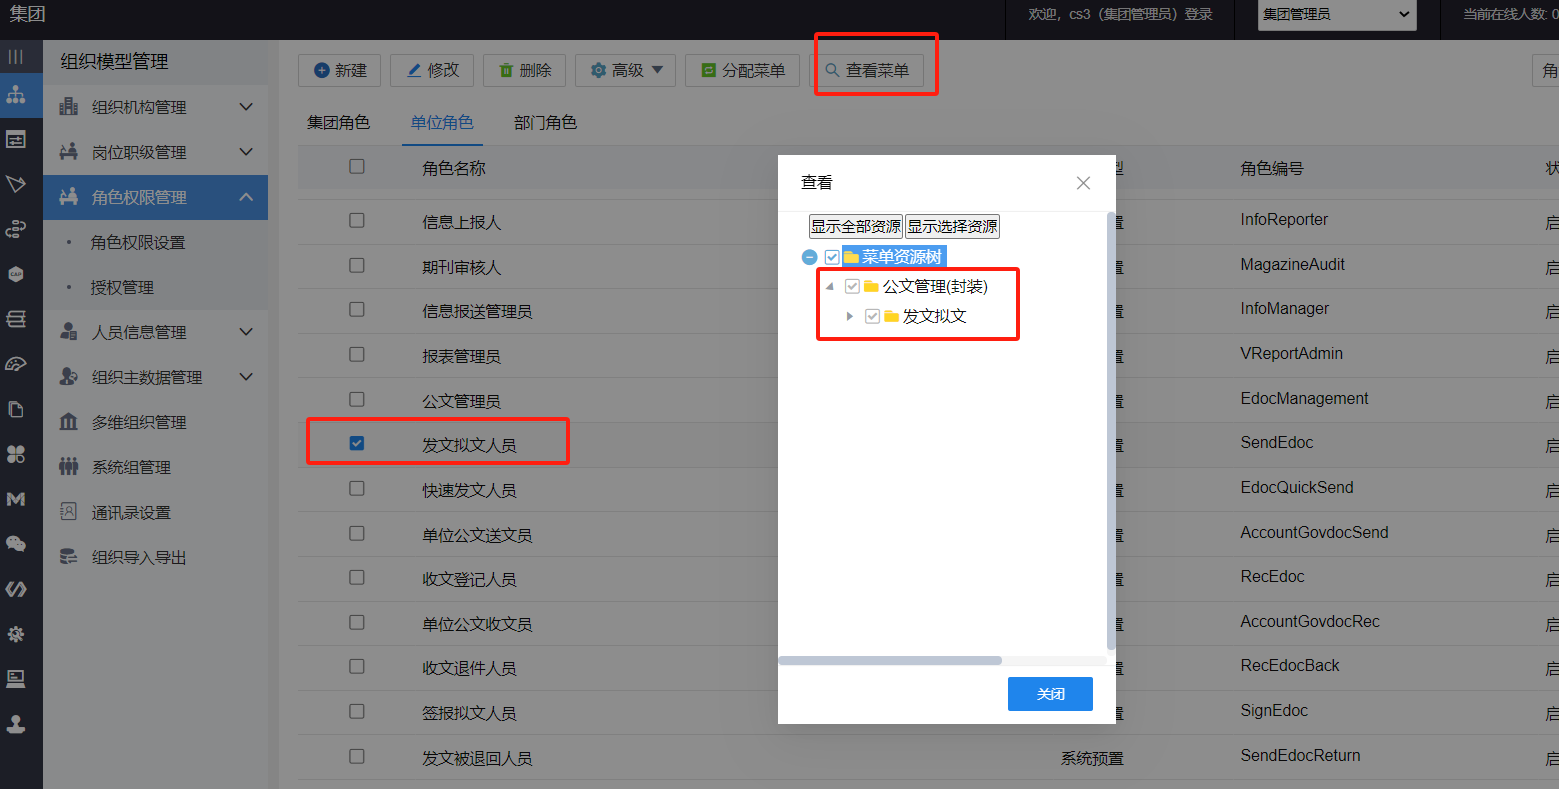Check the box for 信息上报人
The image size is (1559, 789).
coord(357,220)
